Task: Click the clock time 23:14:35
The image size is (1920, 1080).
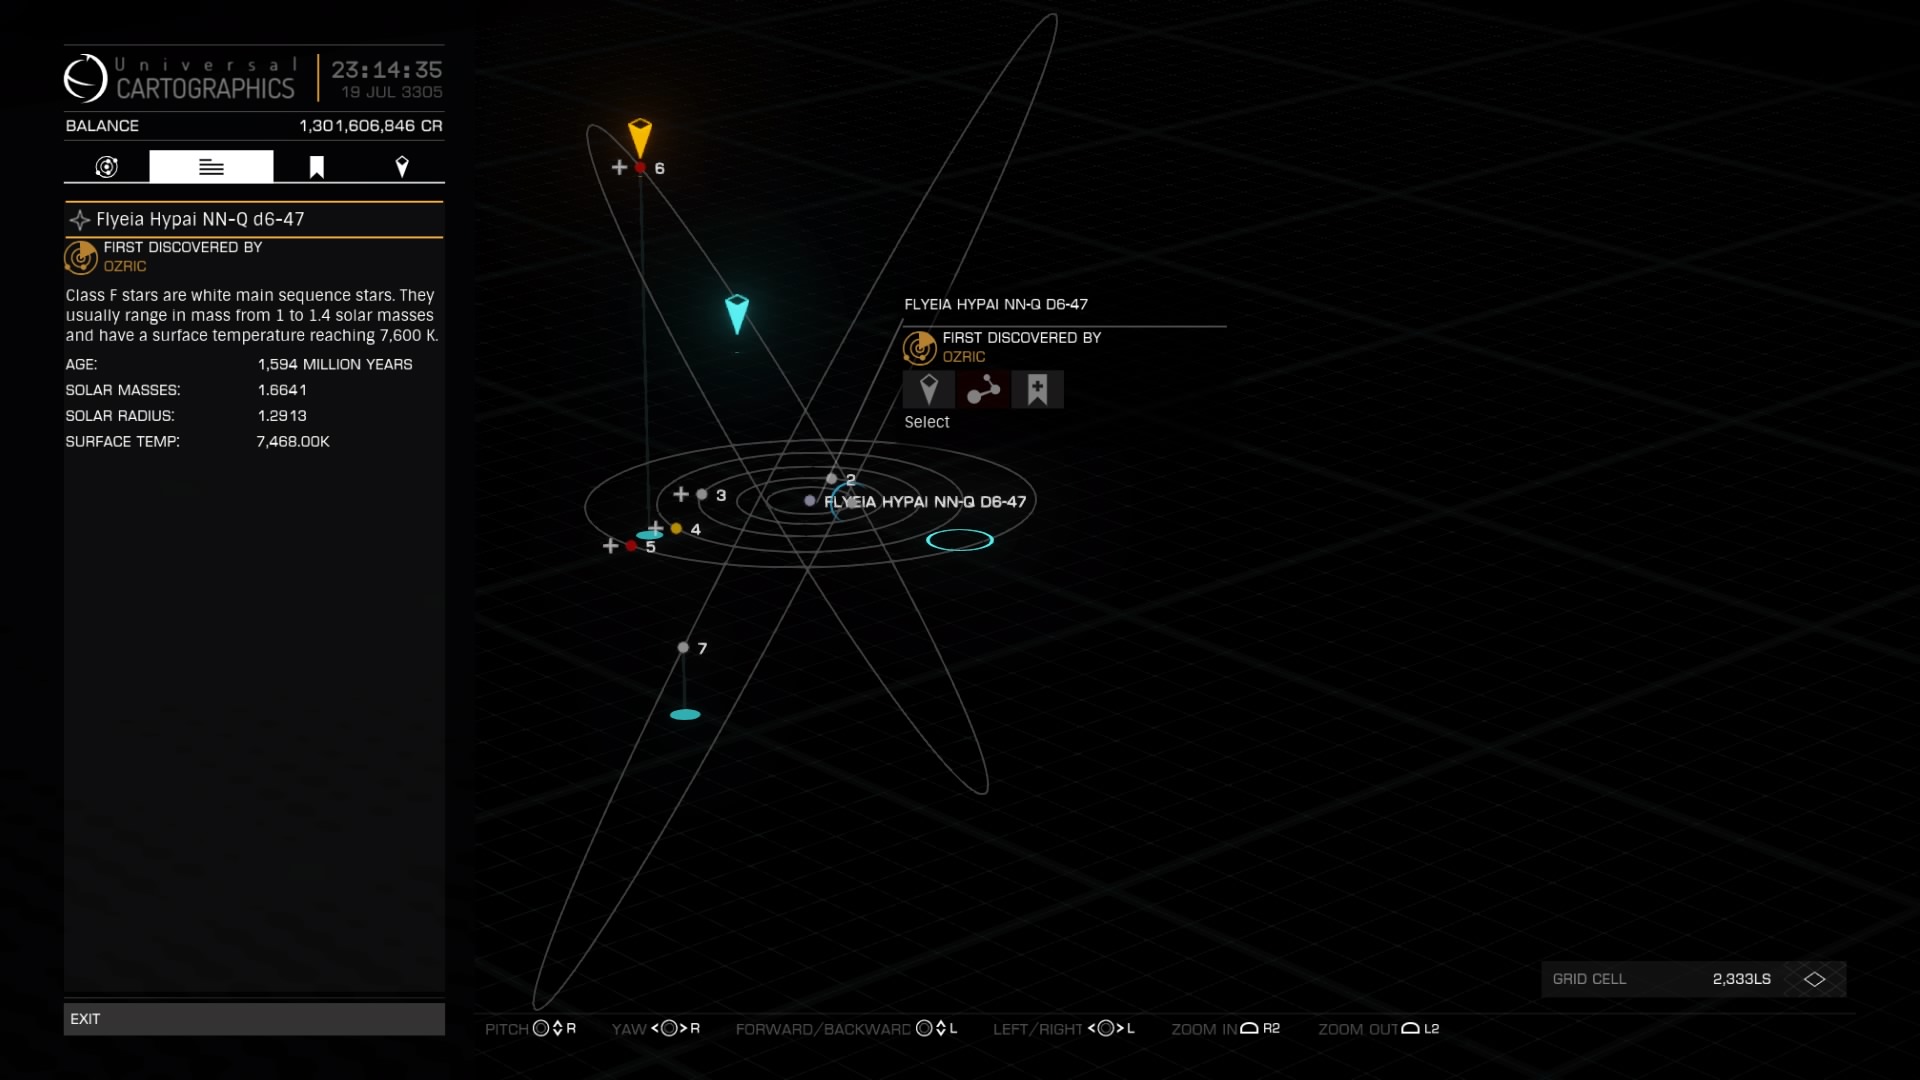Action: tap(387, 70)
